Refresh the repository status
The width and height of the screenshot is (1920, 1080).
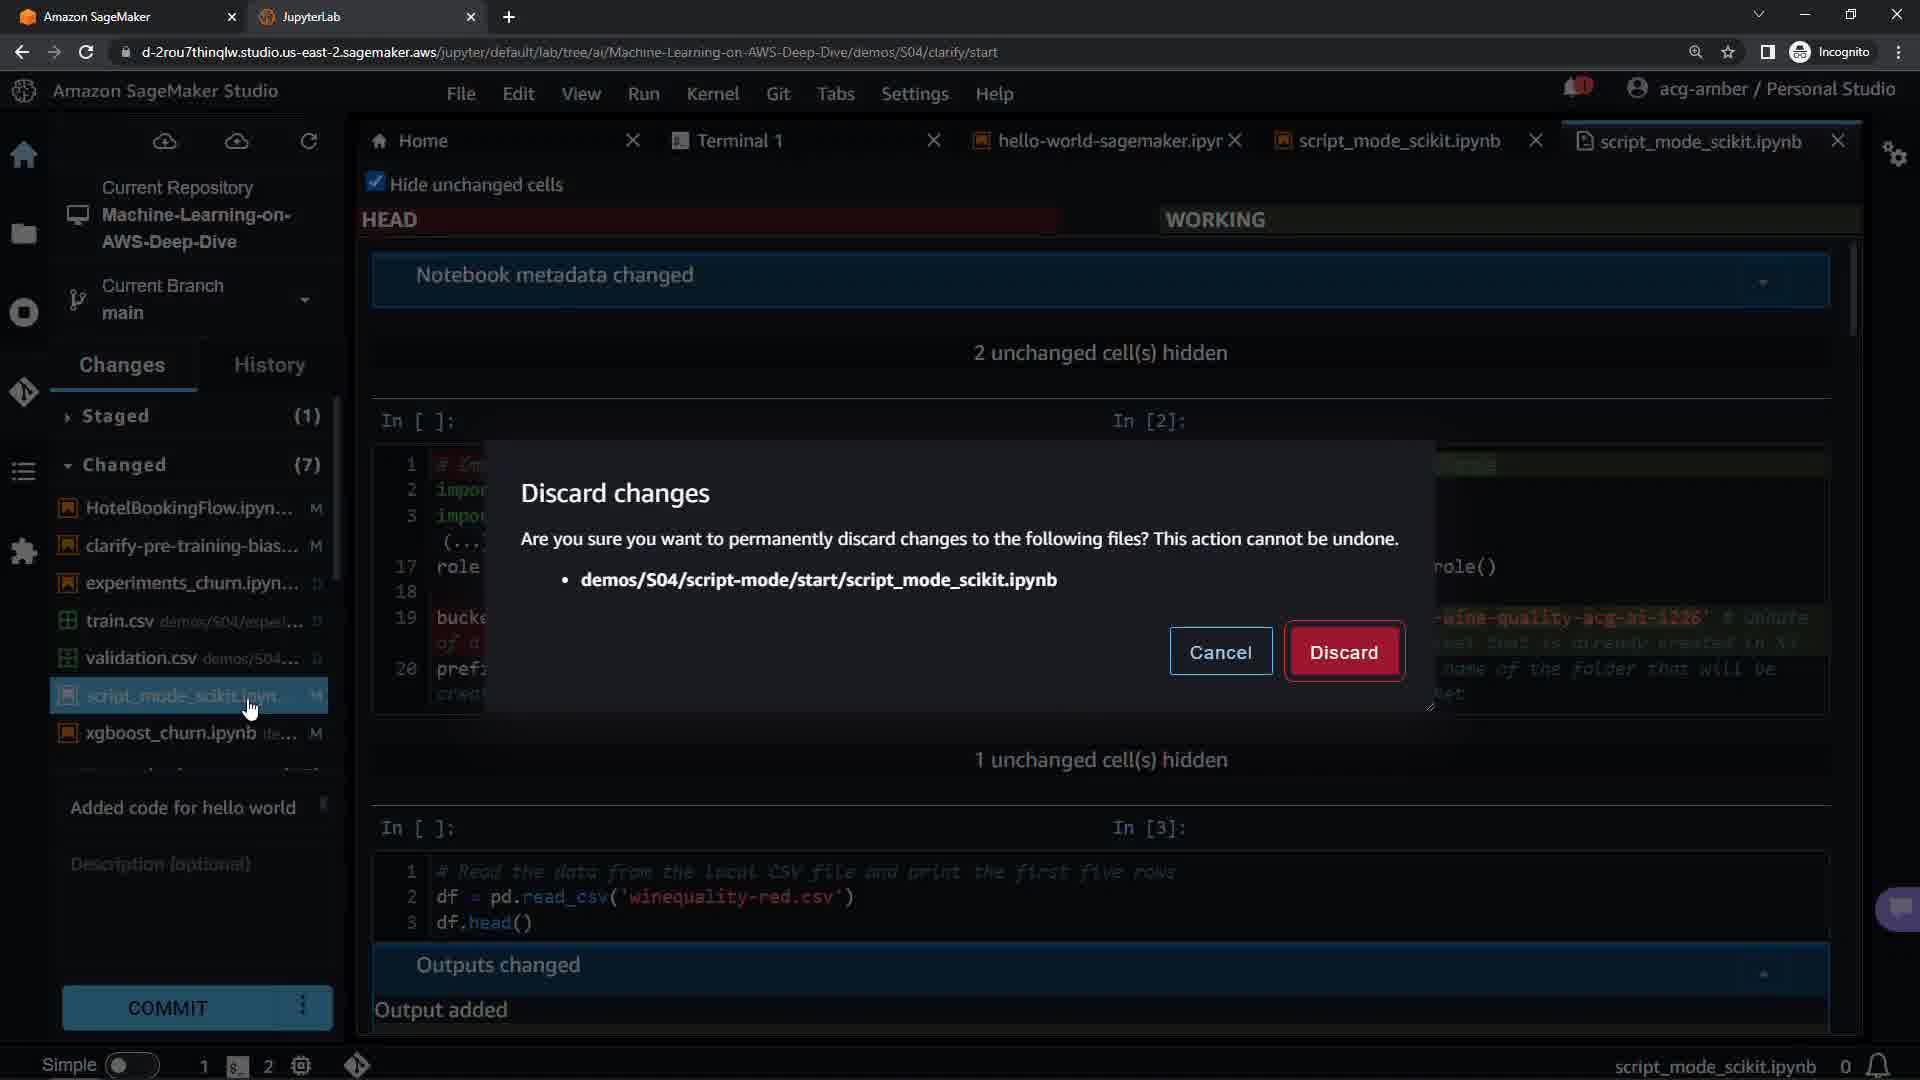[x=309, y=142]
